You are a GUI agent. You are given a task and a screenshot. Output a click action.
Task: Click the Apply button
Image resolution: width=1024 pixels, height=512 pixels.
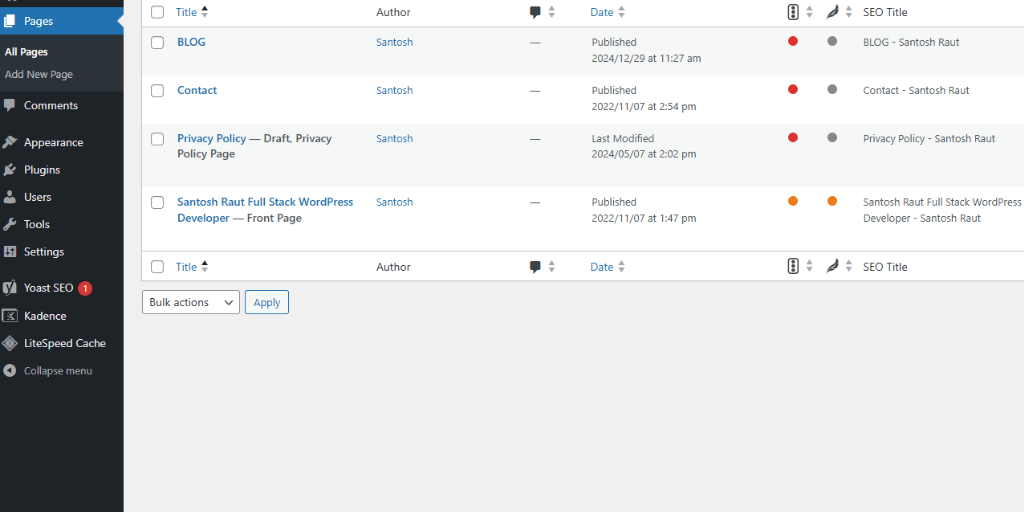pos(266,302)
